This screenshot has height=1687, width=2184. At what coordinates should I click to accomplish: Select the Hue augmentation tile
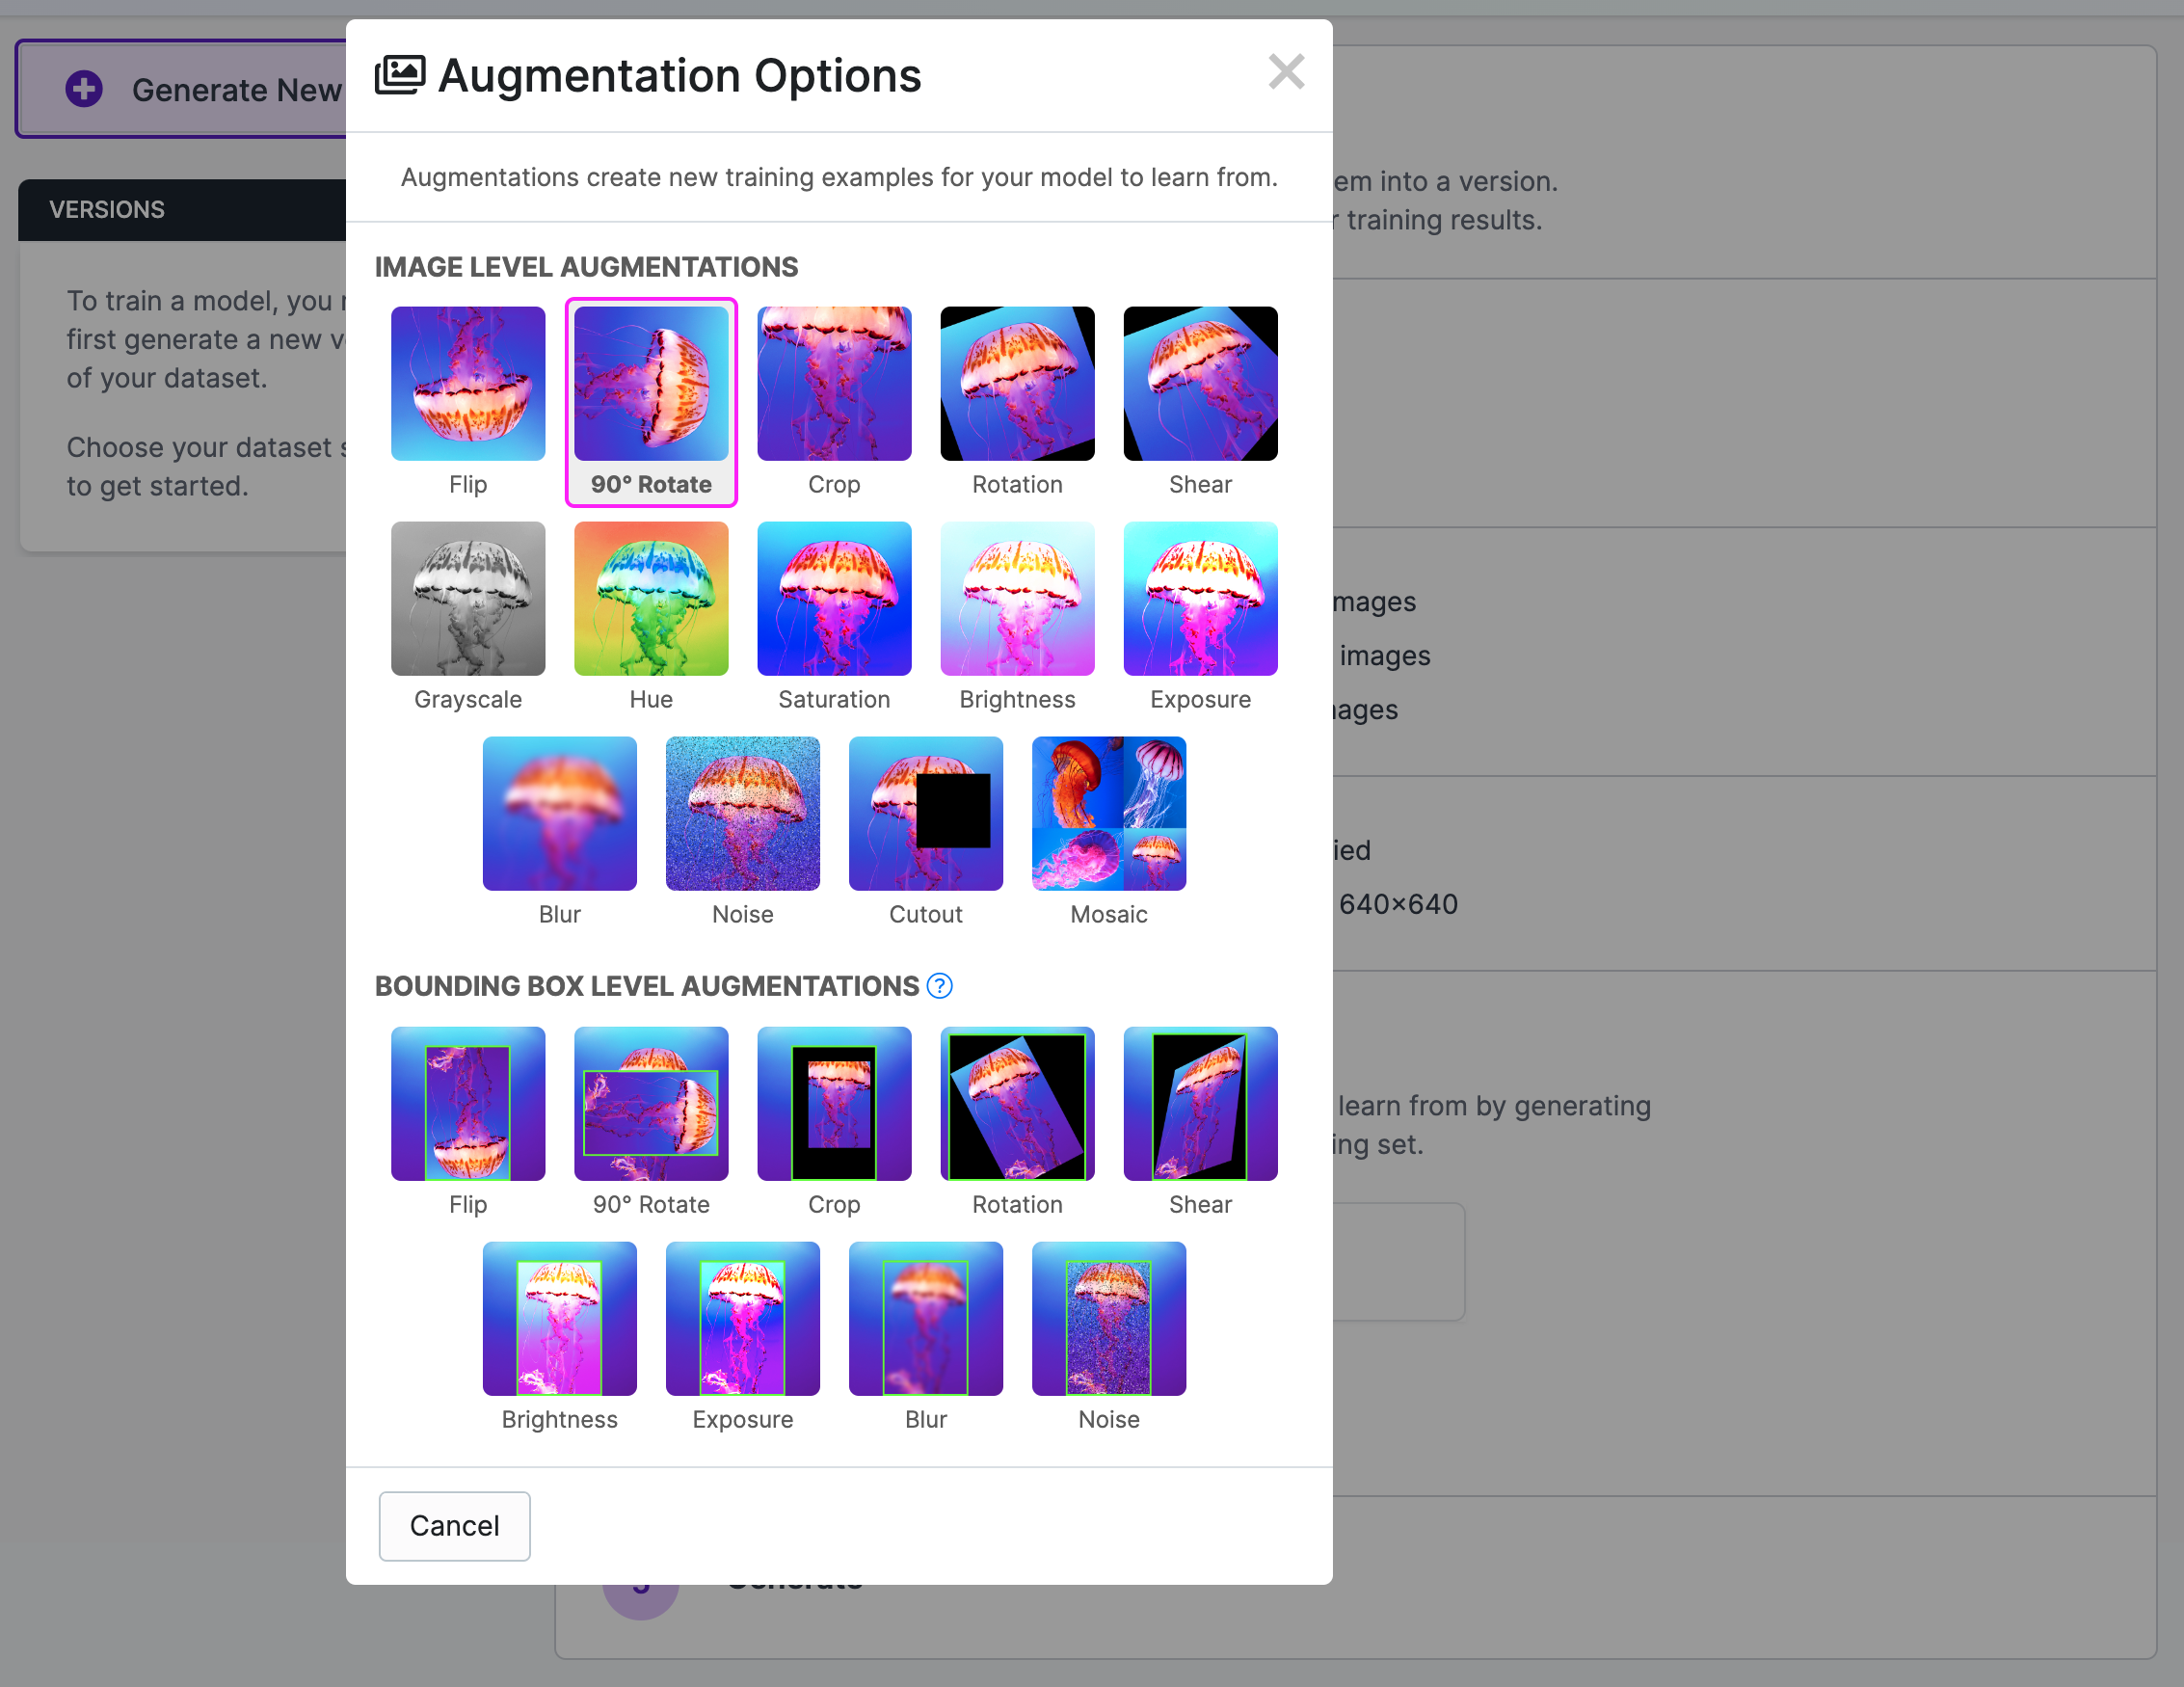[651, 599]
